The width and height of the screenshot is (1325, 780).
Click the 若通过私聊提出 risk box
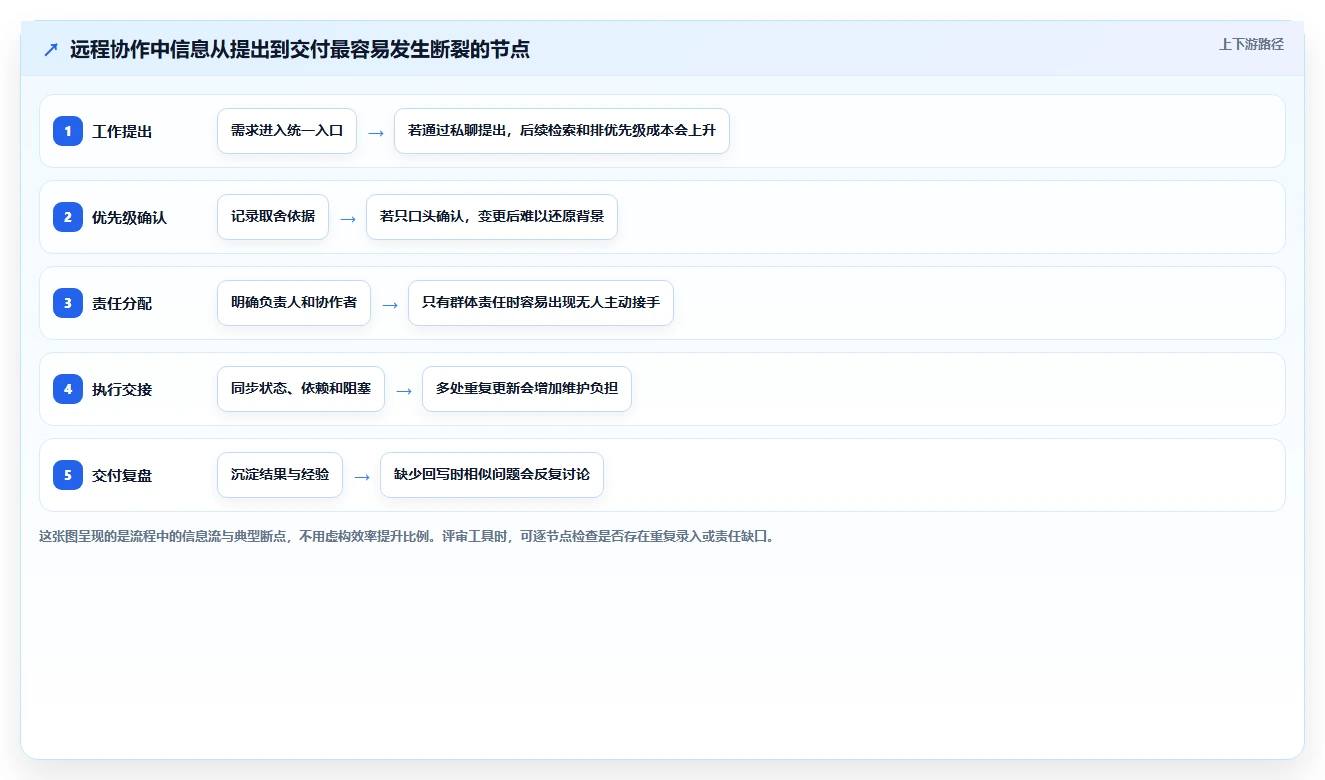[x=562, y=131]
